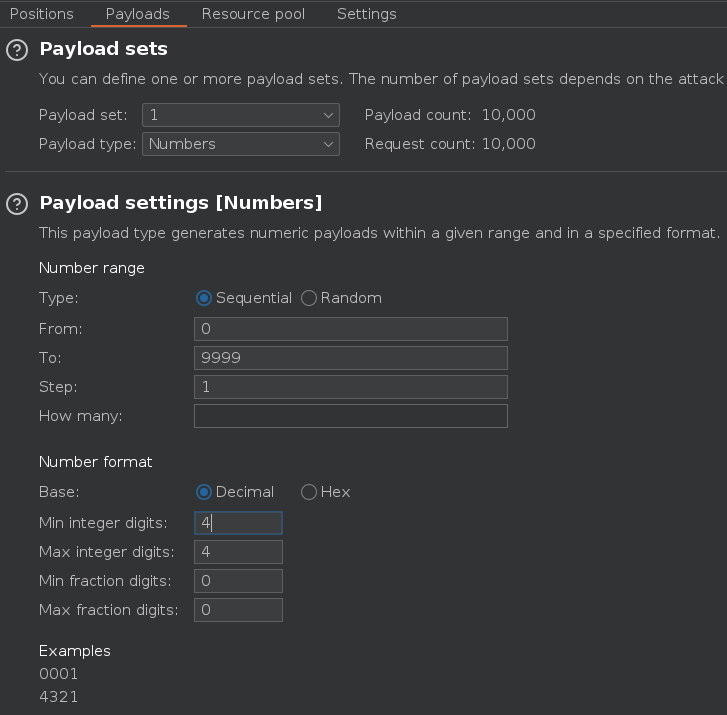Open help for Payload sets section
Screen dimensions: 727x715
tap(16, 50)
